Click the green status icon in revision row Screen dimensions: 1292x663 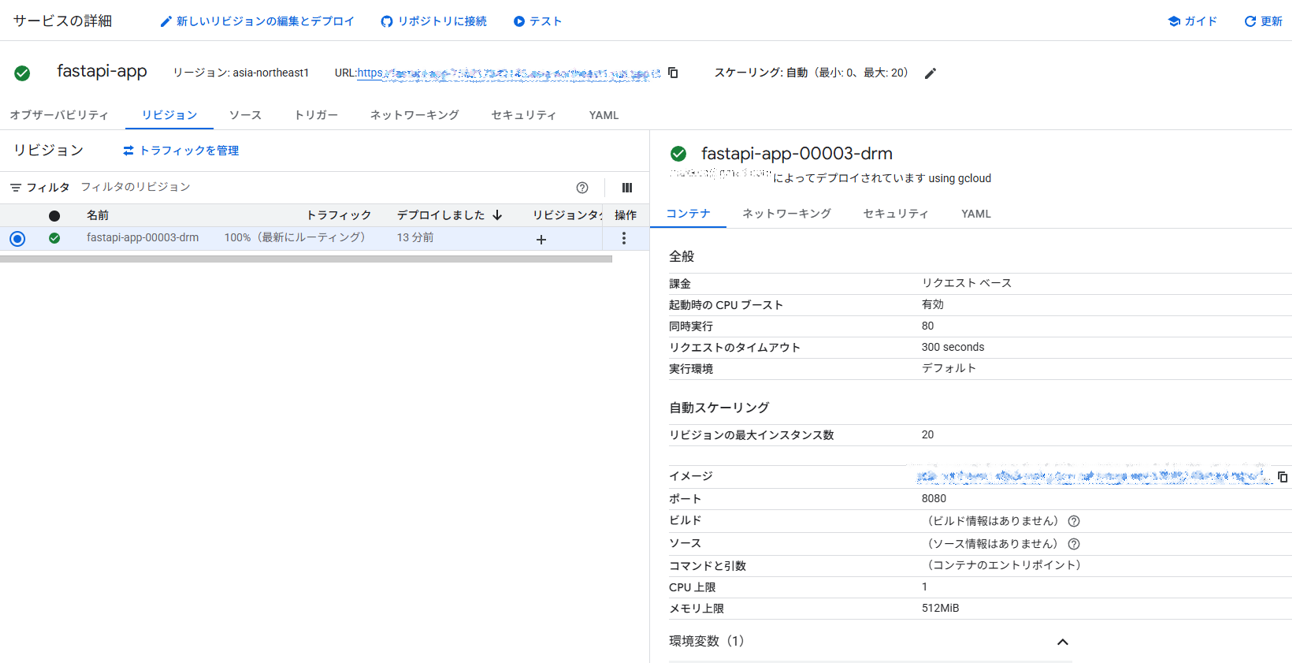coord(54,238)
